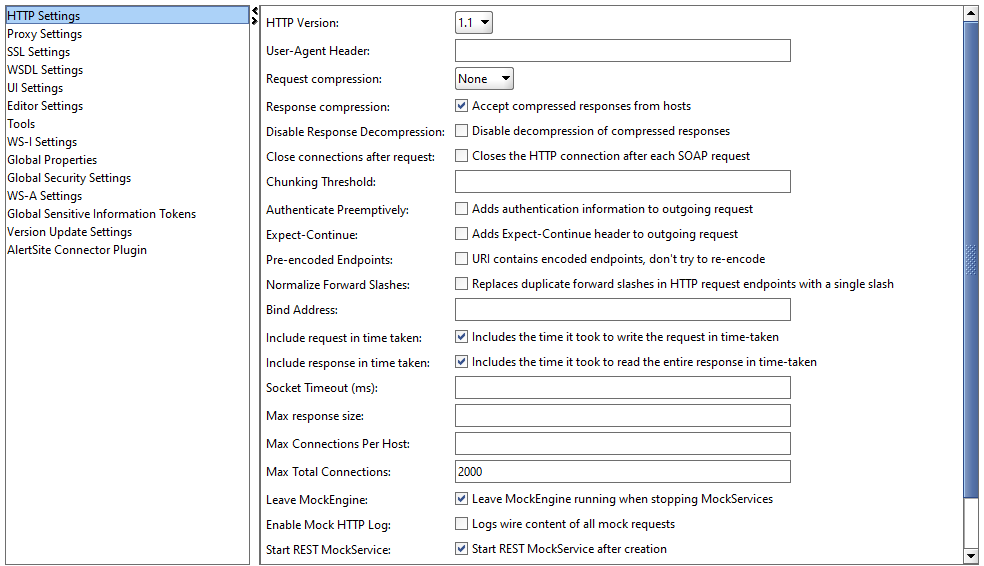This screenshot has width=984, height=566.
Task: Toggle Accept compressed responses from hosts
Action: click(x=461, y=106)
